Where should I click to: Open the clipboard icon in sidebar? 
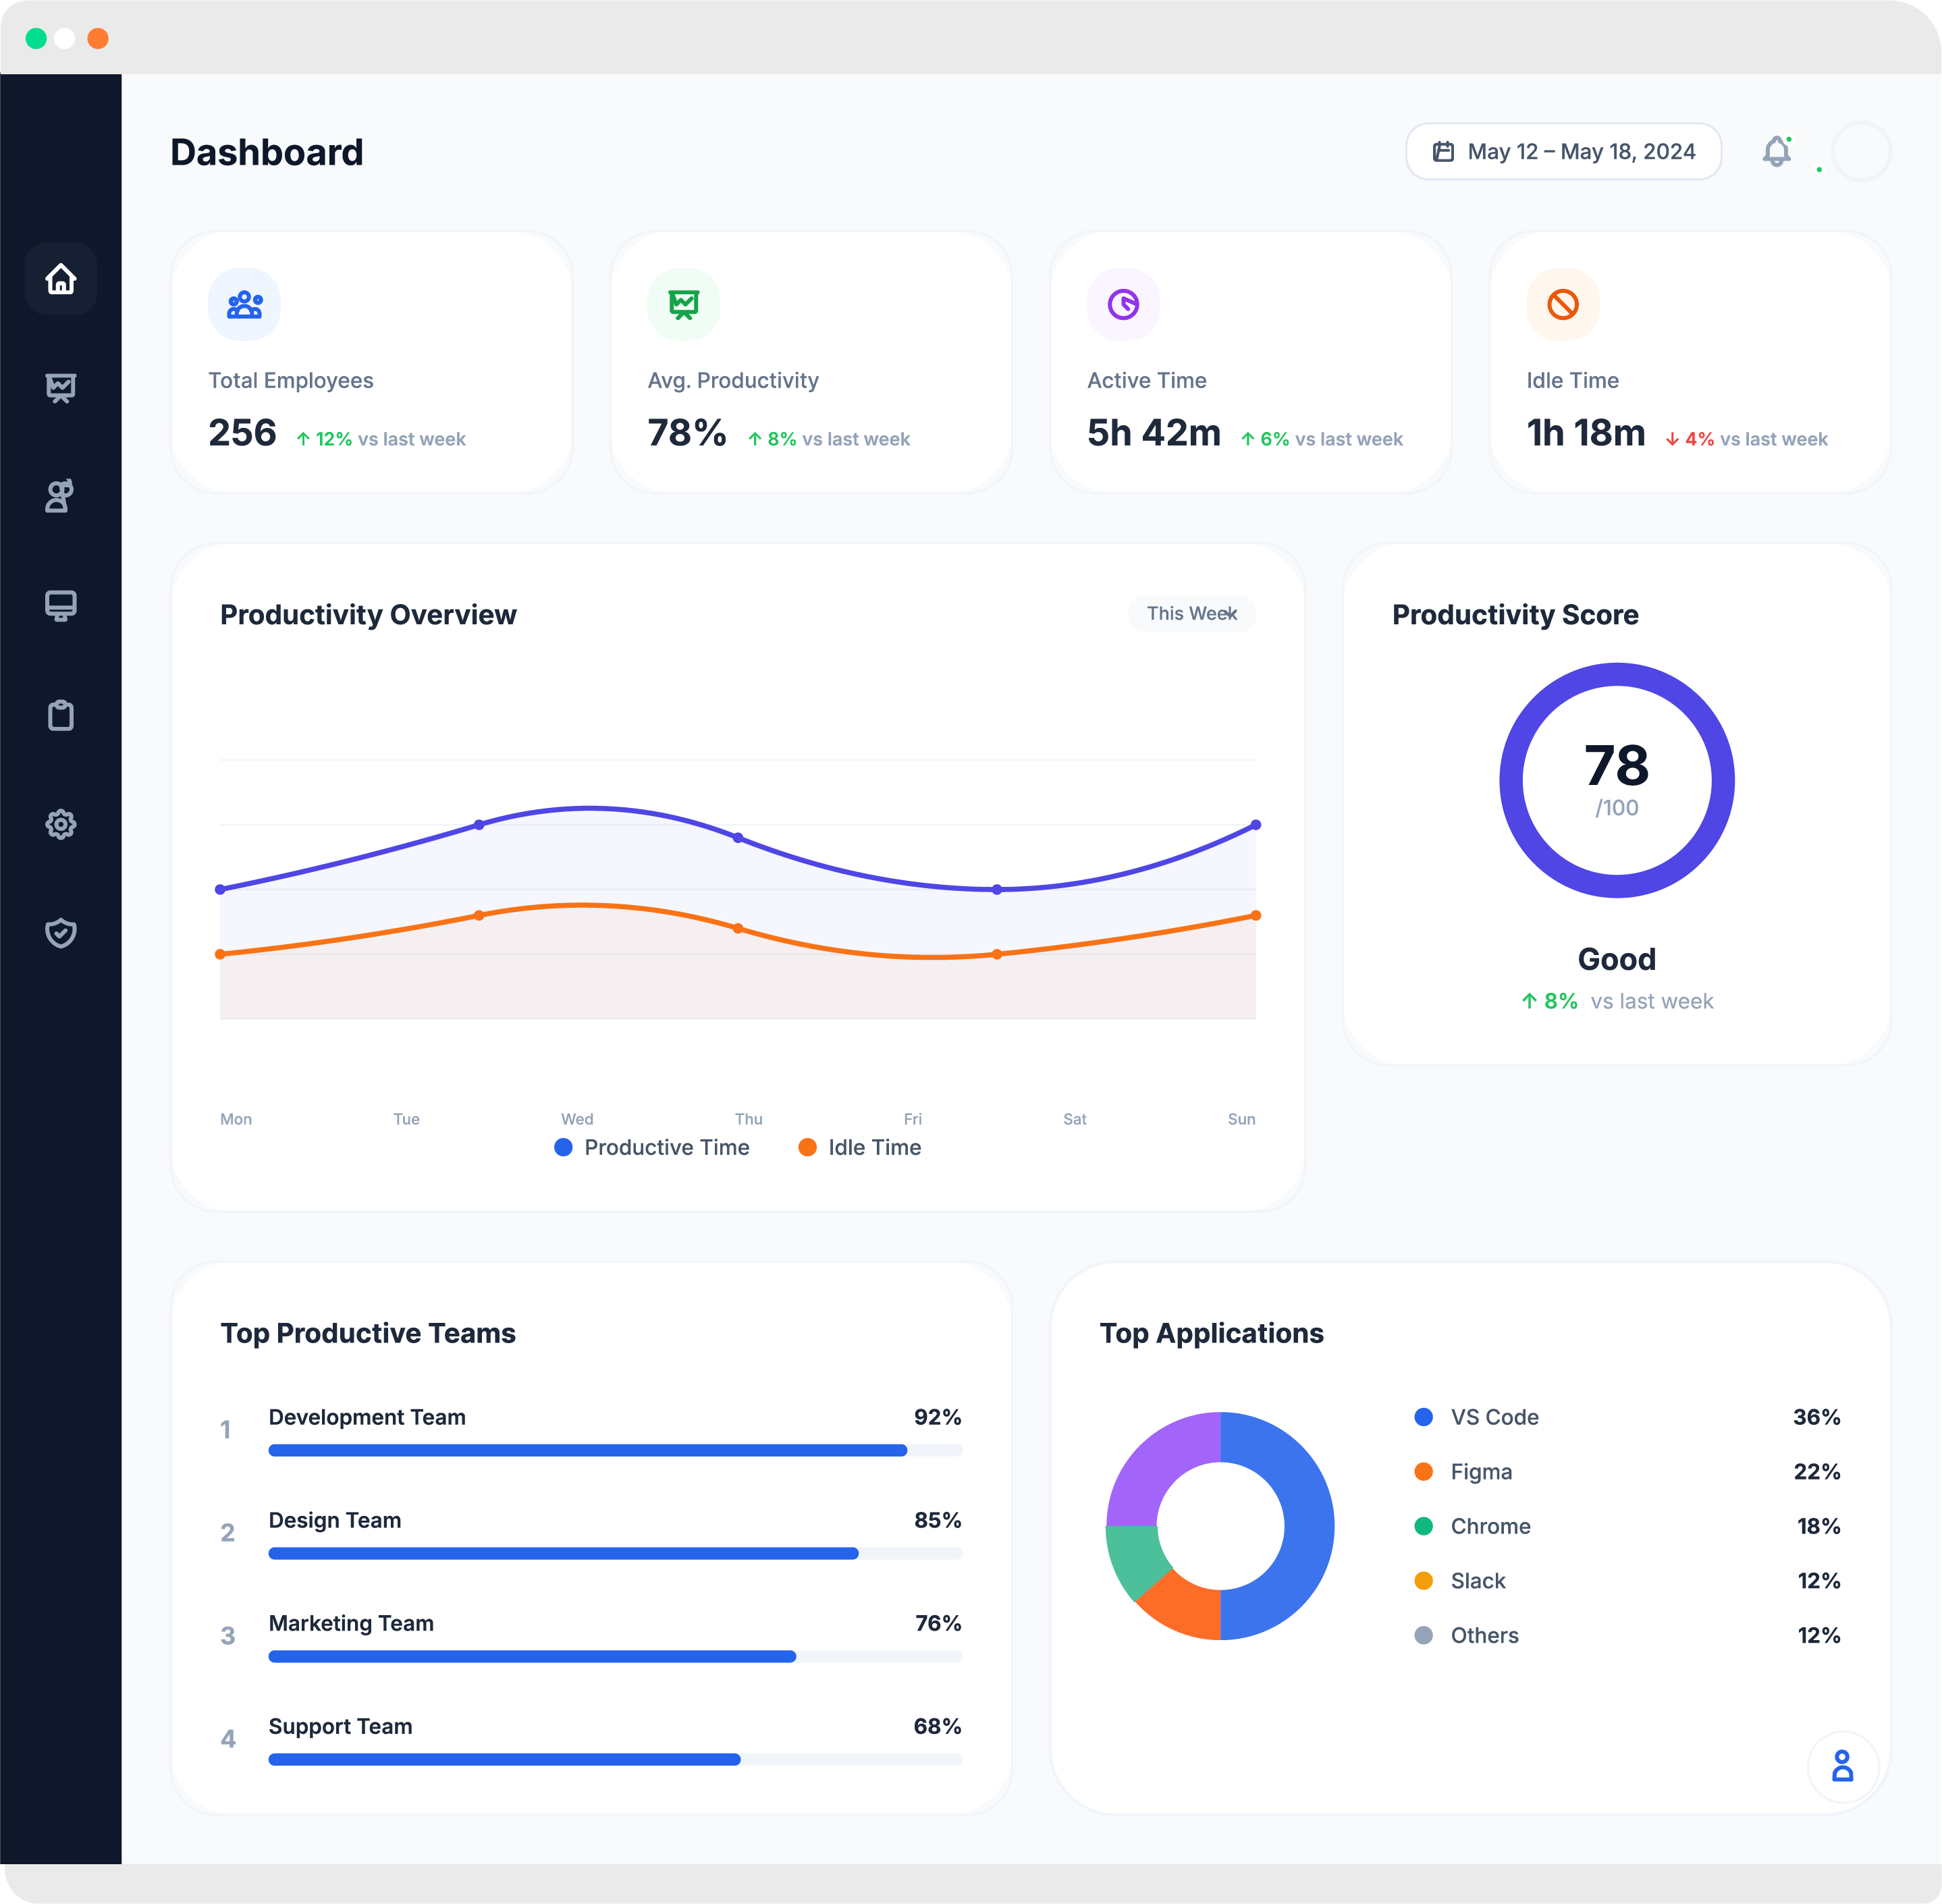click(61, 715)
